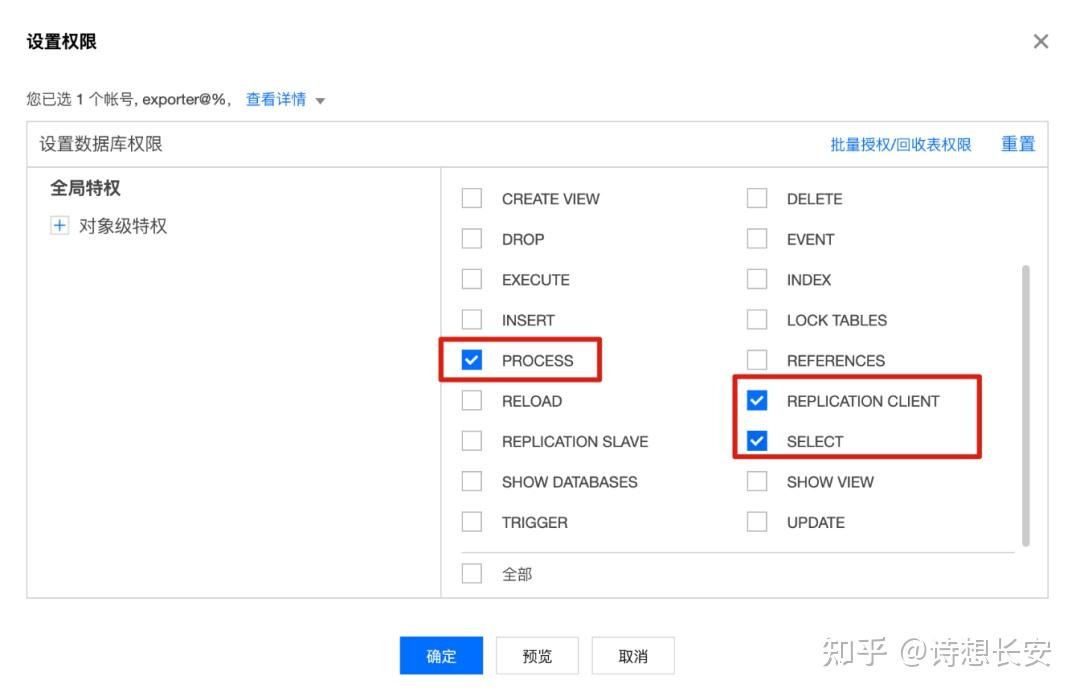Check the 全部 select-all checkbox
The image size is (1080, 696).
pos(472,573)
